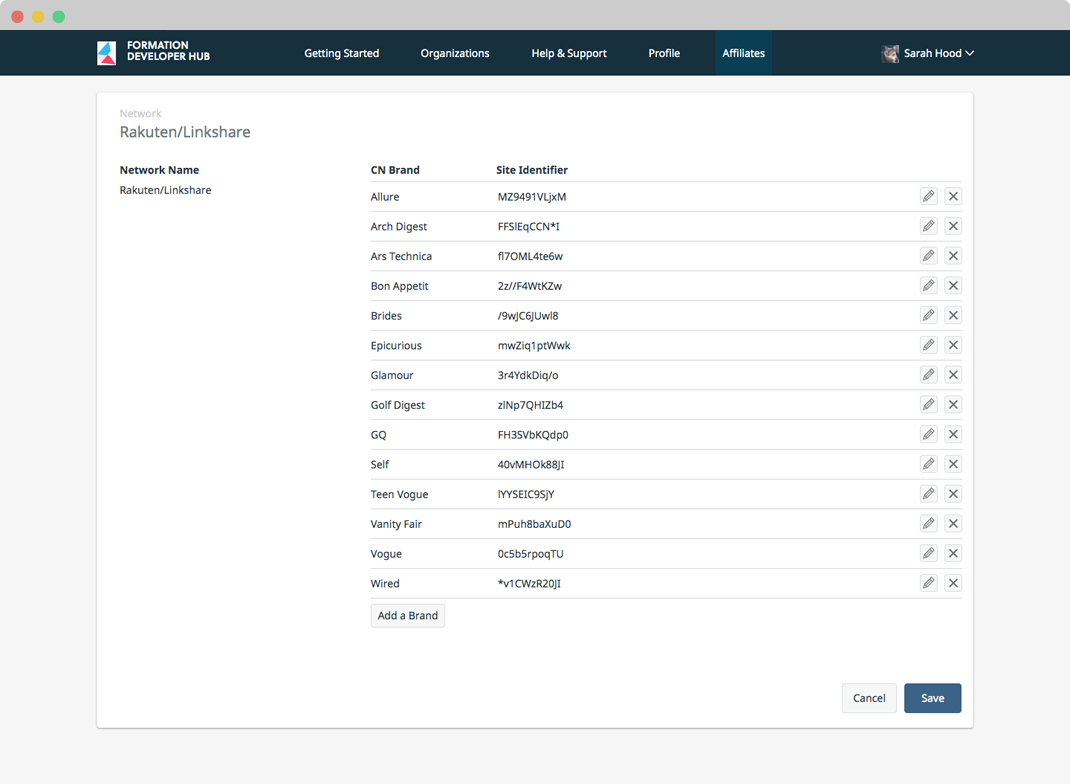
Task: Remove the Golf Digest entry
Action: 953,405
